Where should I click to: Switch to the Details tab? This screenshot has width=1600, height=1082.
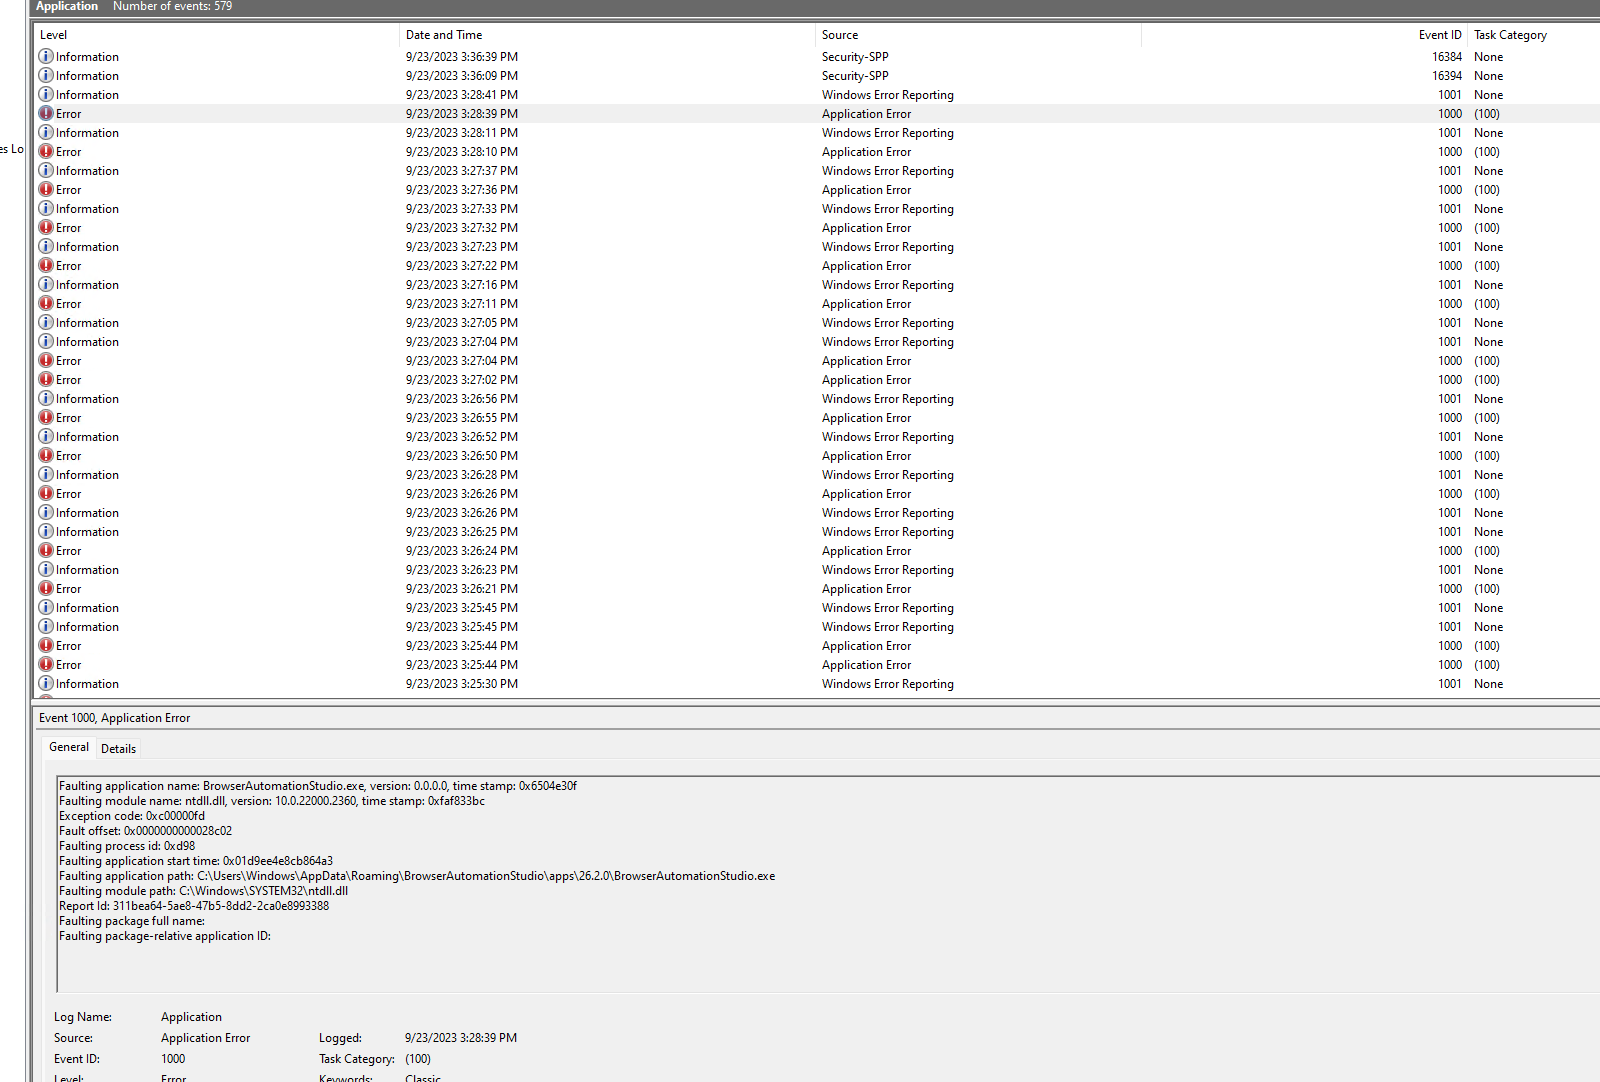pyautogui.click(x=118, y=749)
